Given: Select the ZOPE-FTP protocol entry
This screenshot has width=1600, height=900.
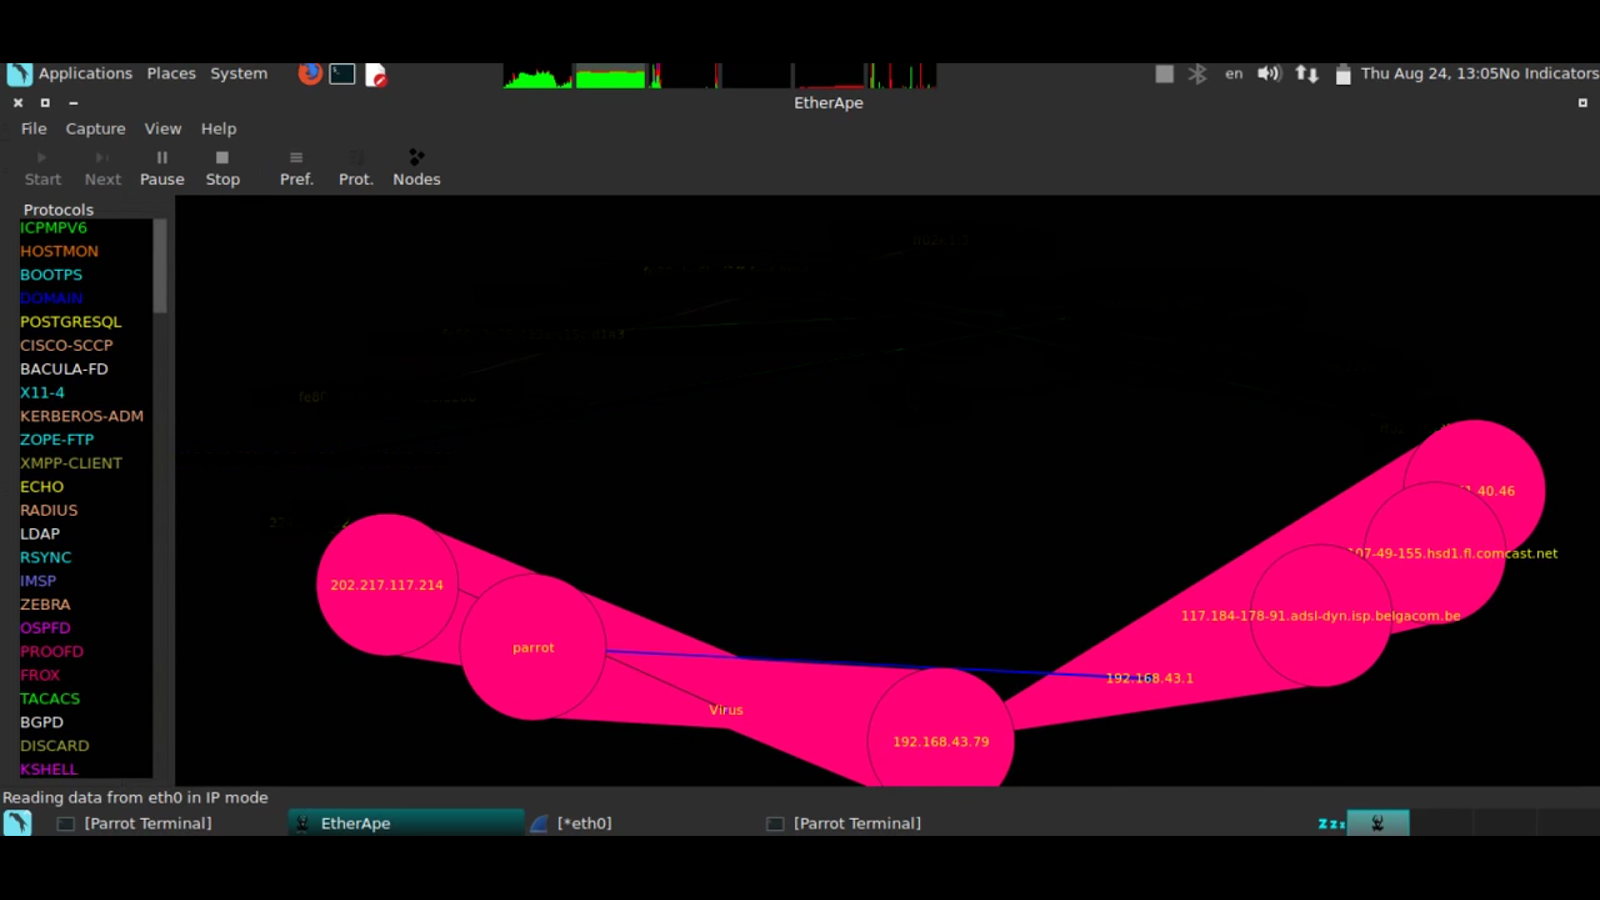Looking at the screenshot, I should pyautogui.click(x=57, y=439).
